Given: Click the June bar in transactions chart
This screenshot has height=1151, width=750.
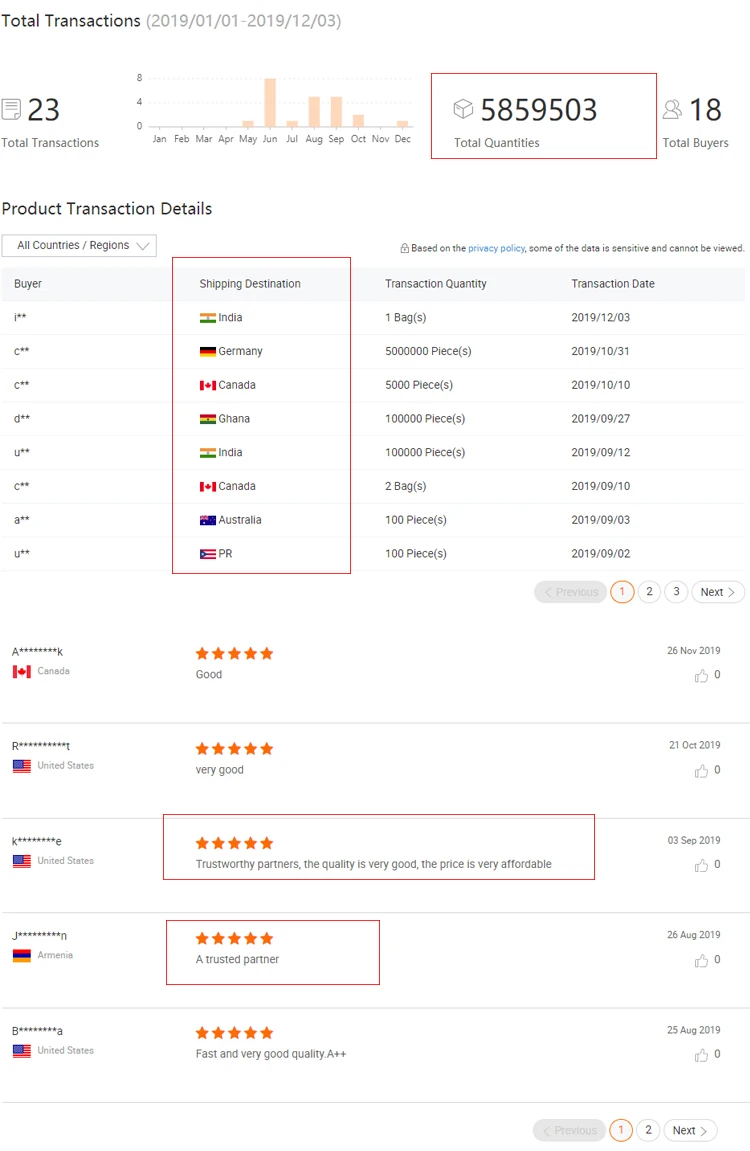Looking at the screenshot, I should (x=270, y=102).
